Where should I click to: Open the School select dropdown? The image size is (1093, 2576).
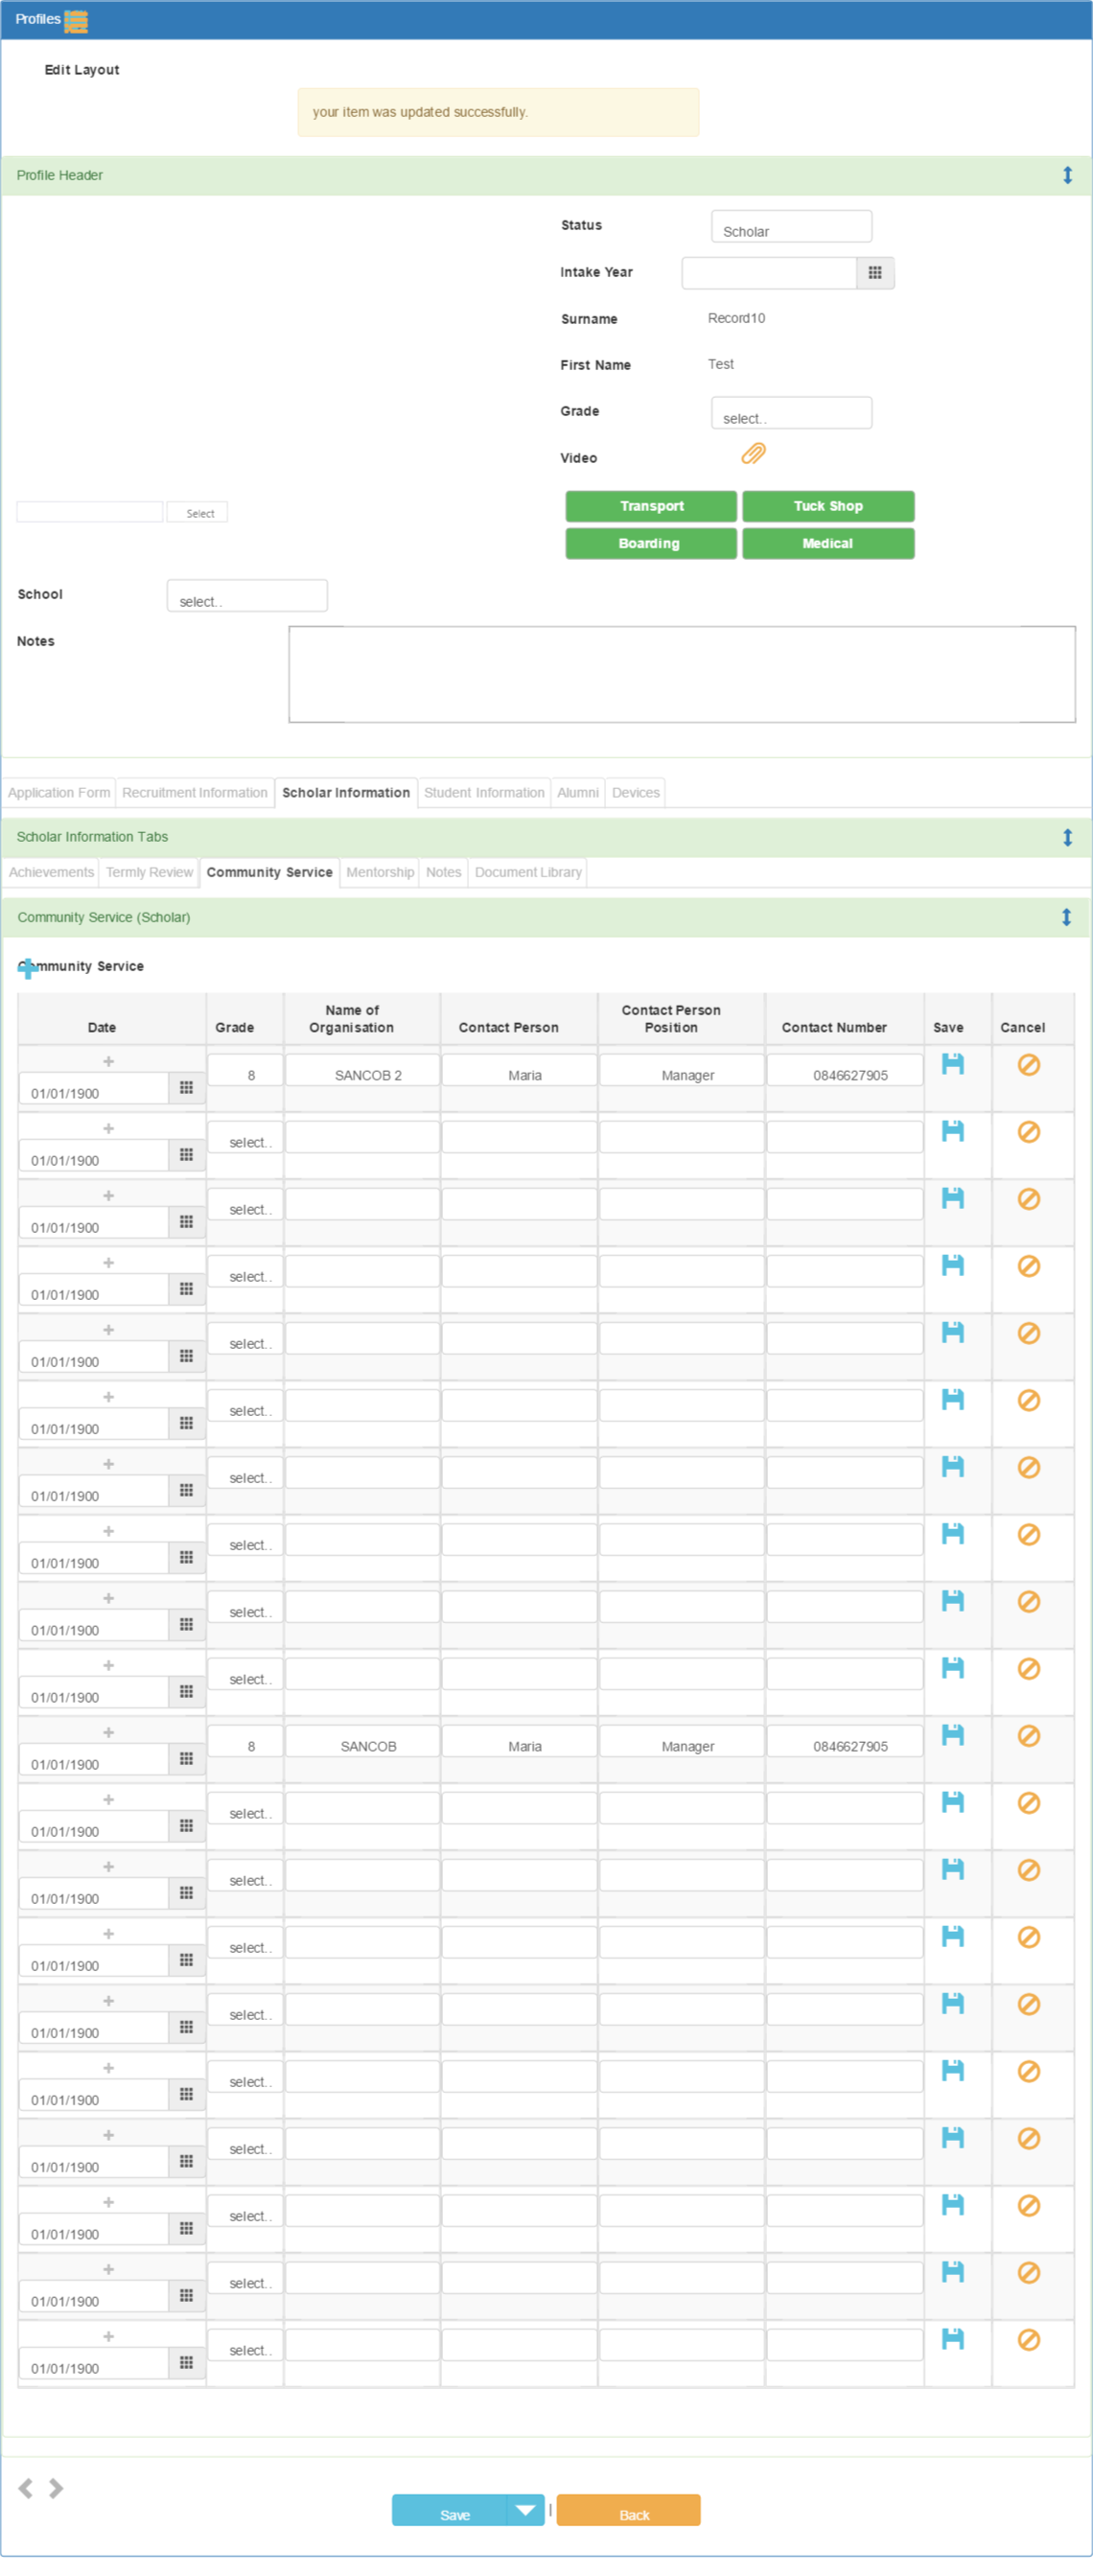click(x=247, y=596)
